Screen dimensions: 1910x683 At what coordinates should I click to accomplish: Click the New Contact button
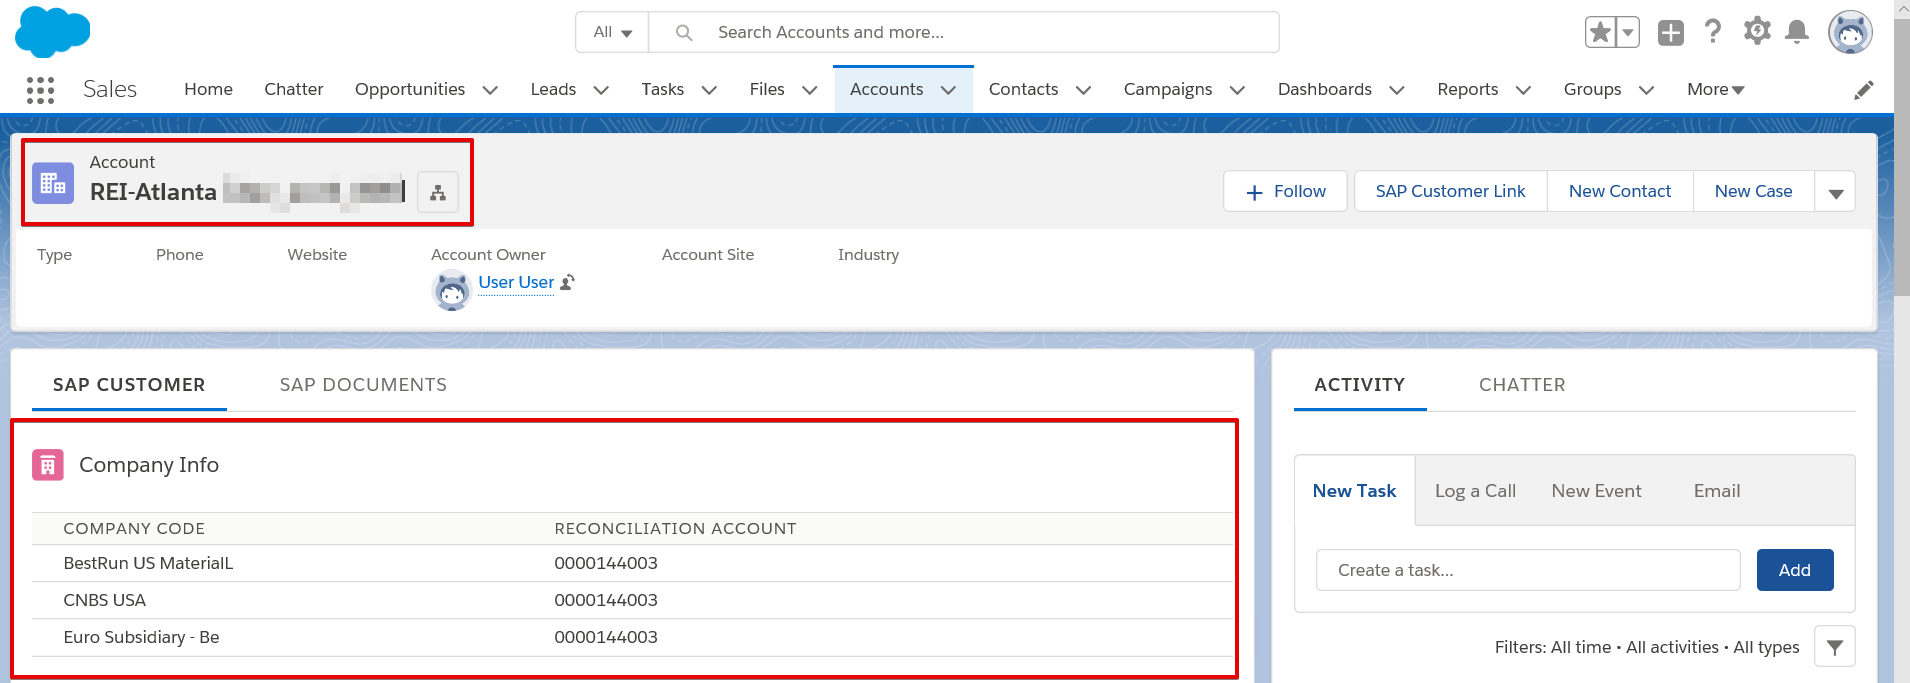coord(1620,192)
